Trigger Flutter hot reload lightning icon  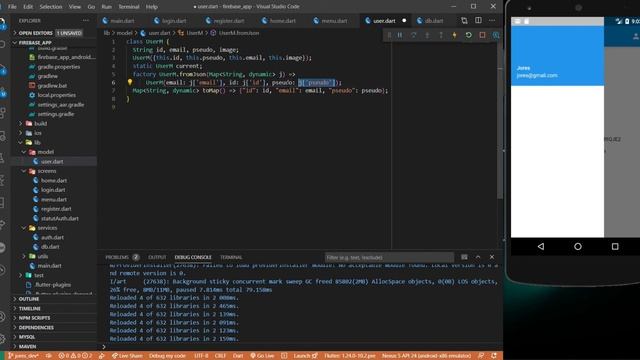tap(454, 35)
